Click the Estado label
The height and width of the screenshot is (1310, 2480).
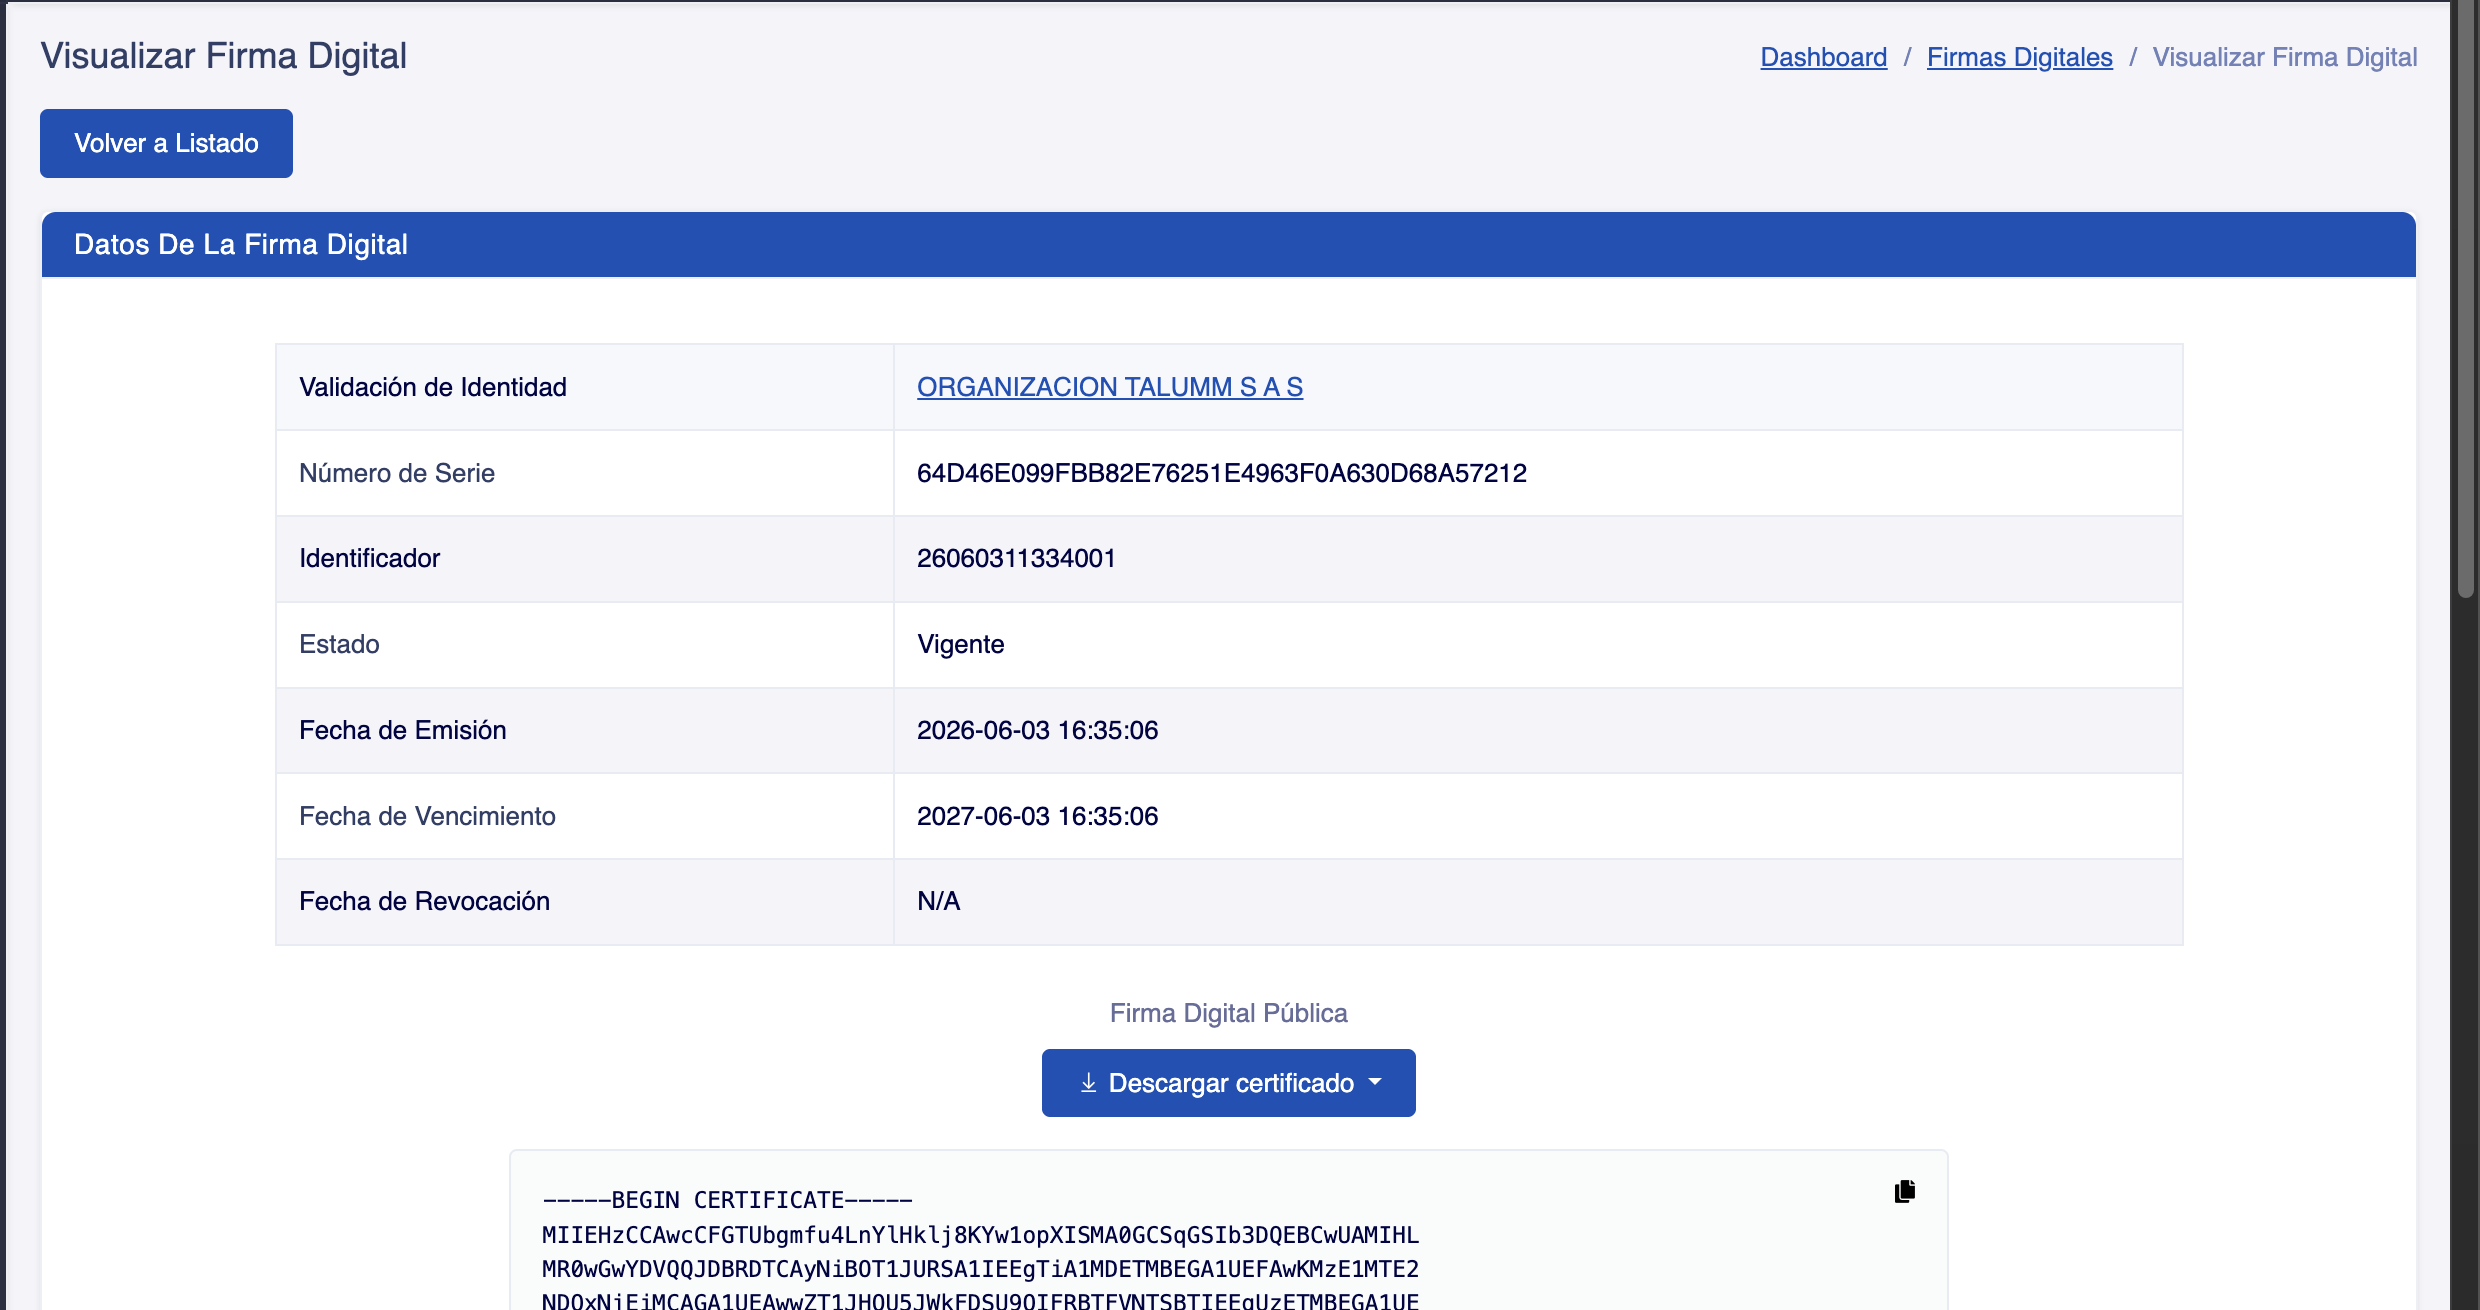[339, 644]
